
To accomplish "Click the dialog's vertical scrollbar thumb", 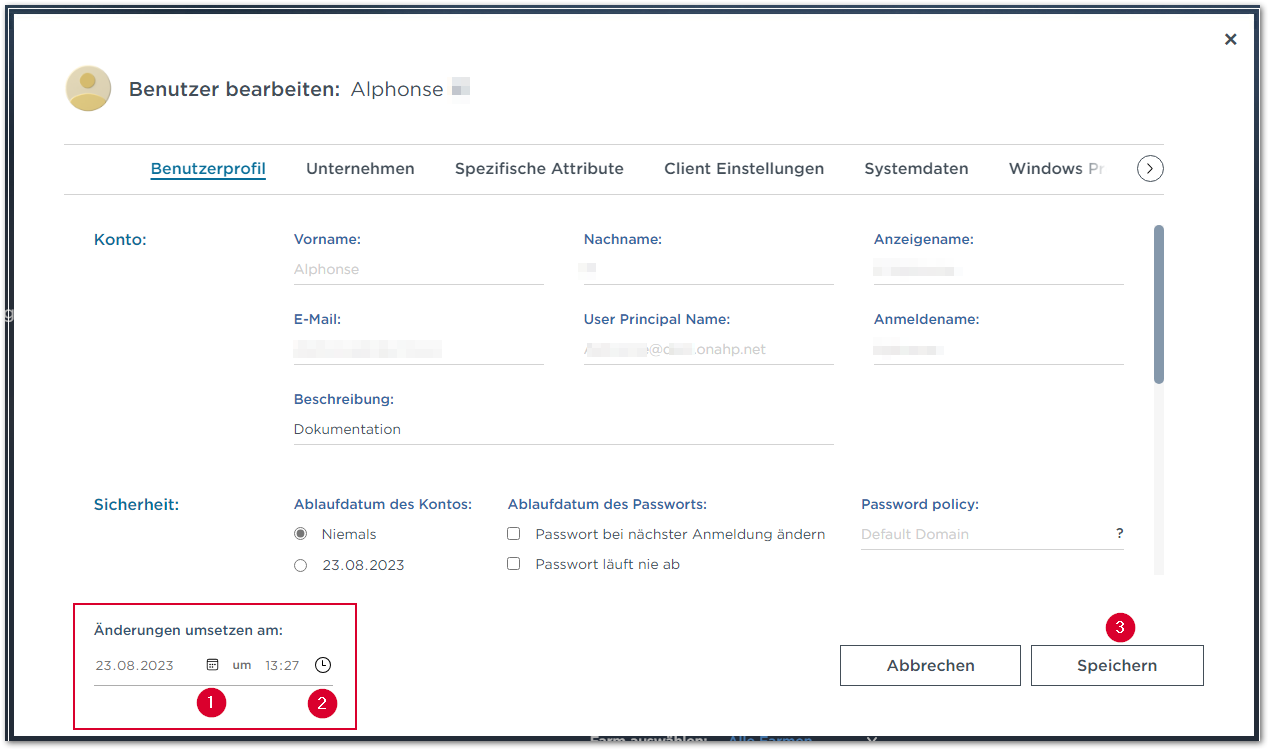I will [x=1159, y=304].
